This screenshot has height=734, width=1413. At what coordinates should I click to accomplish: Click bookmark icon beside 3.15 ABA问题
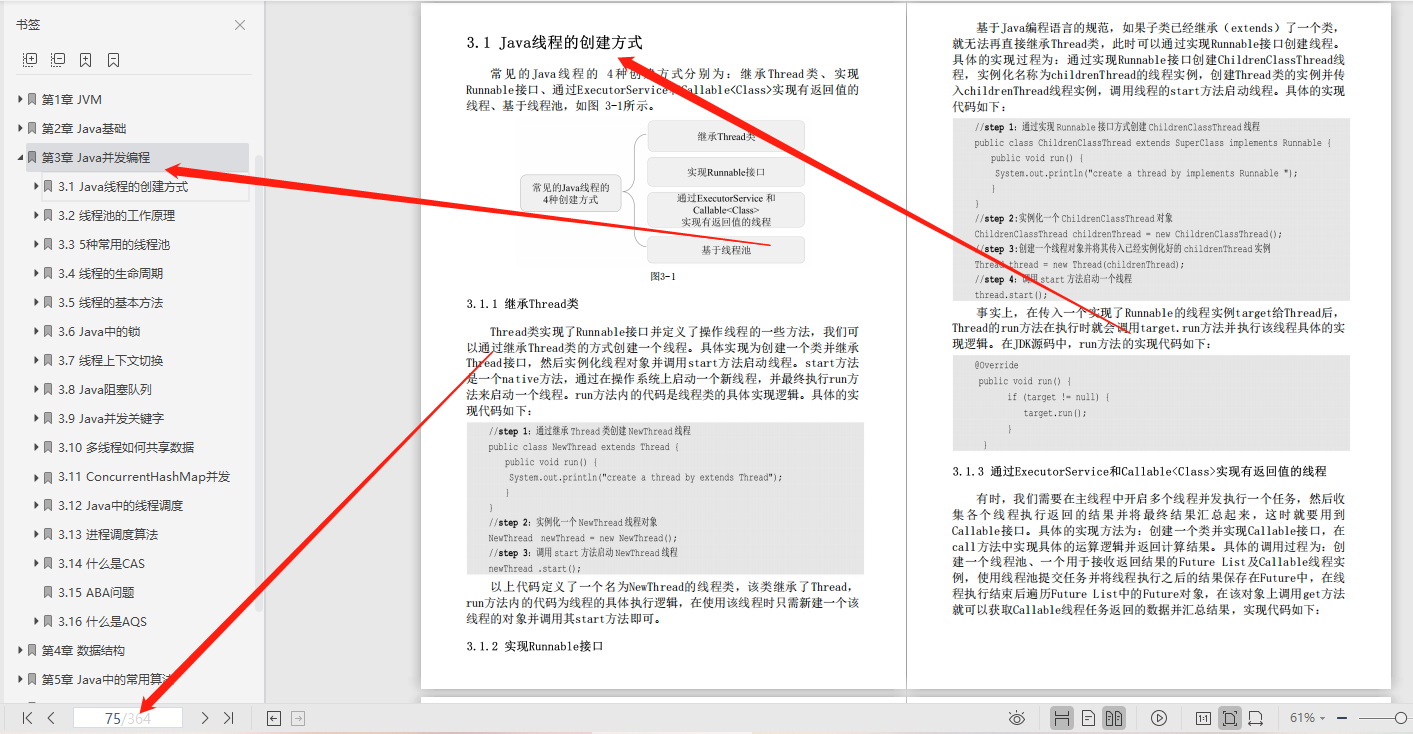48,593
